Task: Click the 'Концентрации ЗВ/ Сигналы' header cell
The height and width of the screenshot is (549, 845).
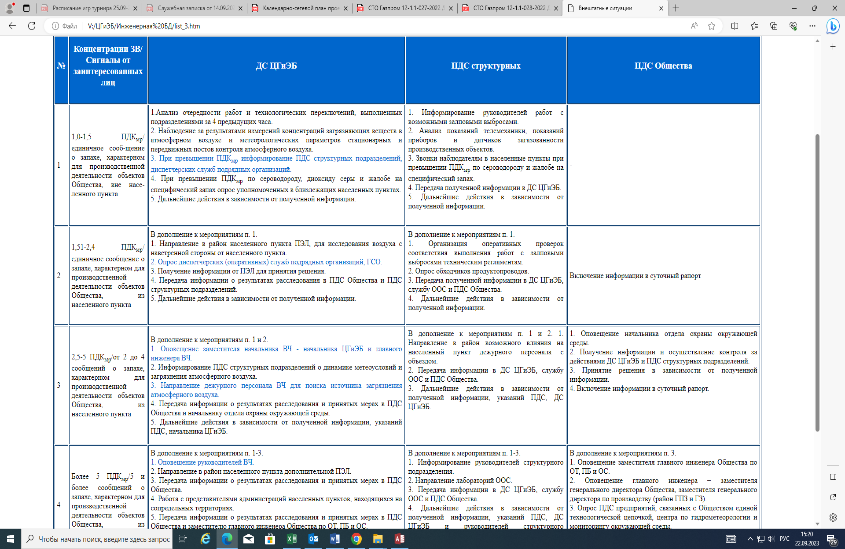Action: pos(108,66)
